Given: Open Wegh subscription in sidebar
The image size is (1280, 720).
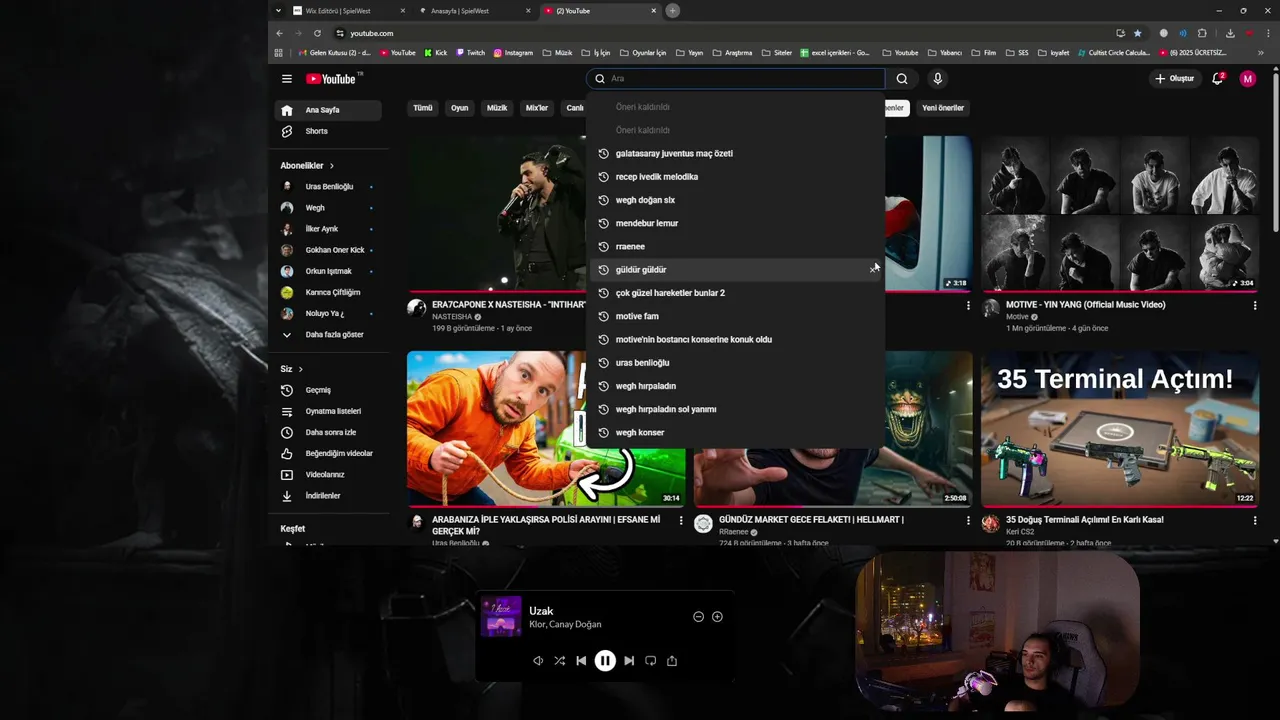Looking at the screenshot, I should tap(328, 208).
